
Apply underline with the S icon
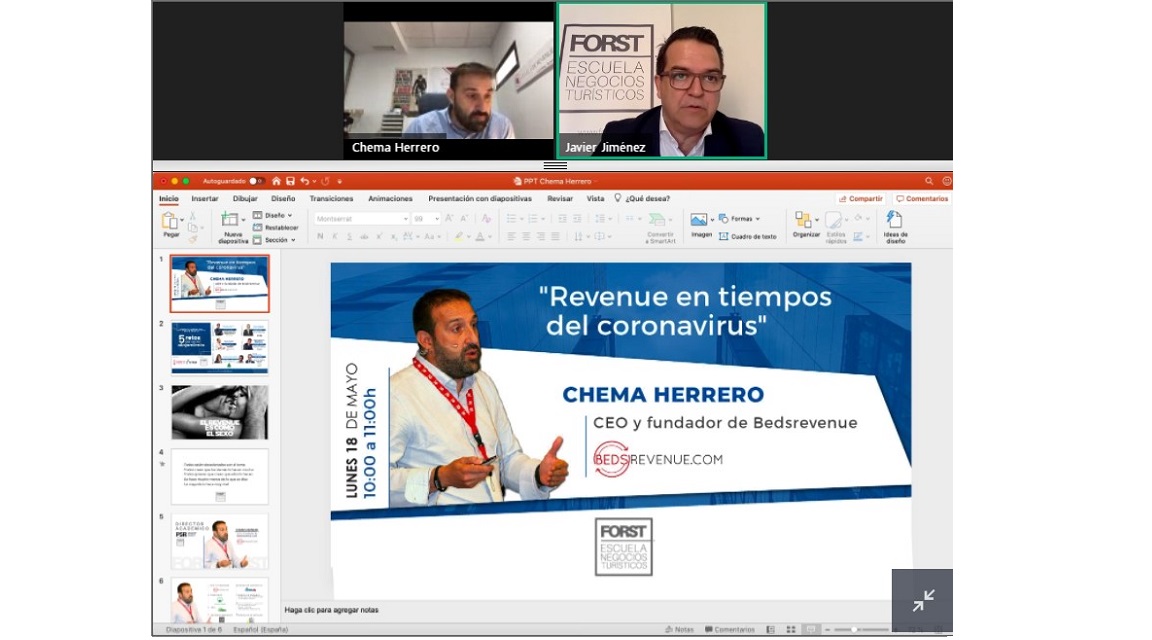(350, 237)
